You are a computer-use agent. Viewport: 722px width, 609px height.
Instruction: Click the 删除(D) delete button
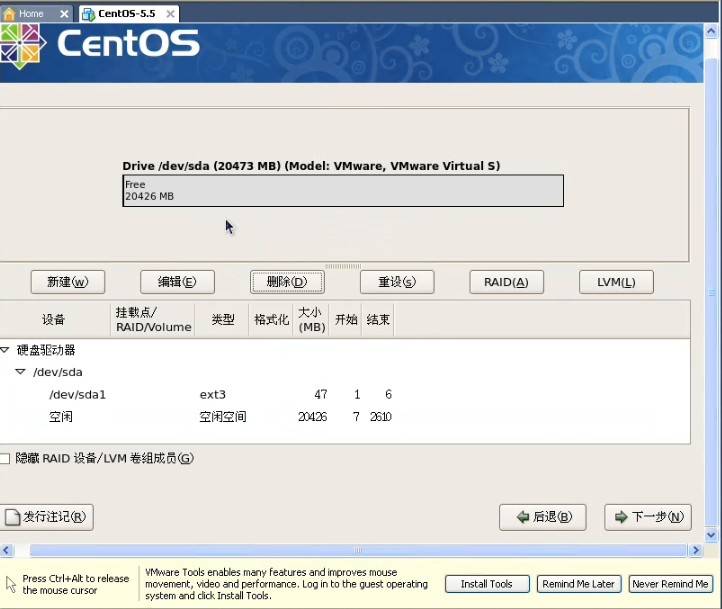pyautogui.click(x=287, y=282)
